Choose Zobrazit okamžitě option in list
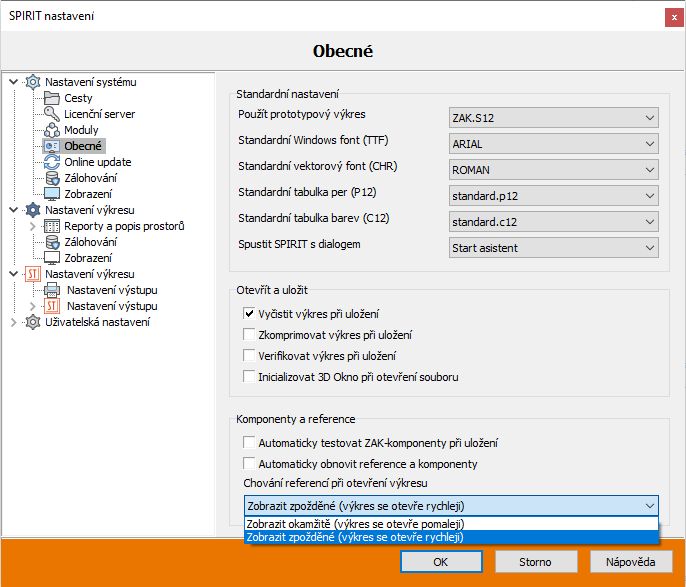Viewport: 686px width, 587px height. 451,523
